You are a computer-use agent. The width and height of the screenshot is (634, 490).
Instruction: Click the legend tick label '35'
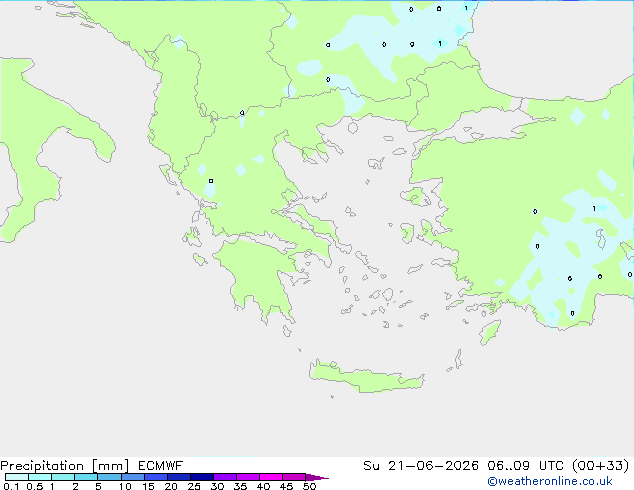240,486
